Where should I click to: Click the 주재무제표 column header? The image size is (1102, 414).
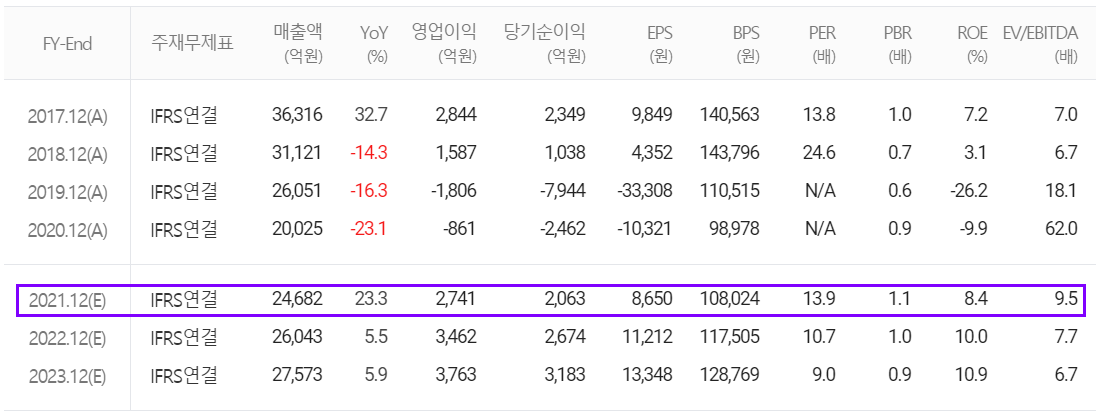192,44
